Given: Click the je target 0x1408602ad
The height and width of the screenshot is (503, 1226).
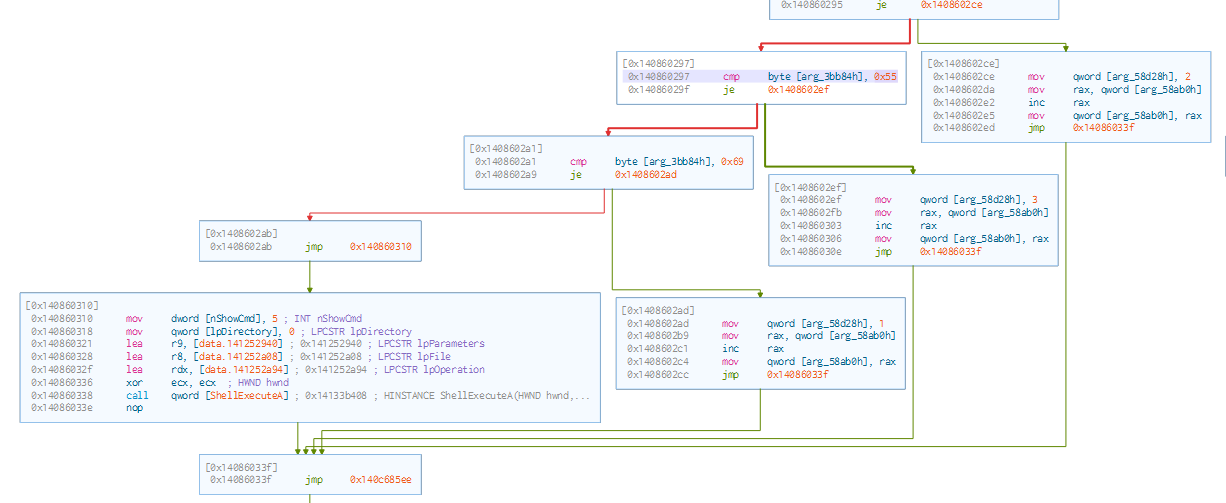Looking at the screenshot, I should (x=648, y=174).
